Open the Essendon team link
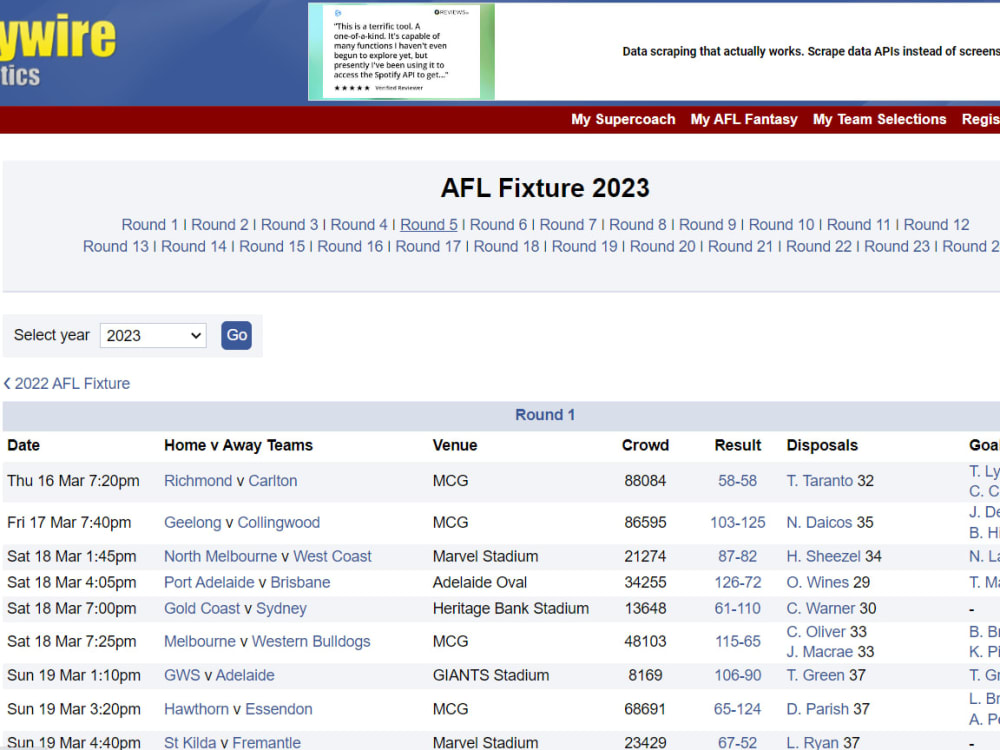Image resolution: width=1000 pixels, height=750 pixels. 279,709
